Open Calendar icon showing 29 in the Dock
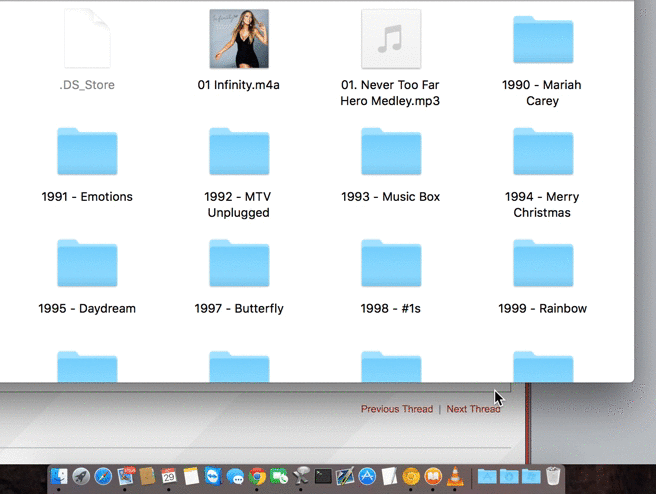This screenshot has height=494, width=656. [169, 476]
